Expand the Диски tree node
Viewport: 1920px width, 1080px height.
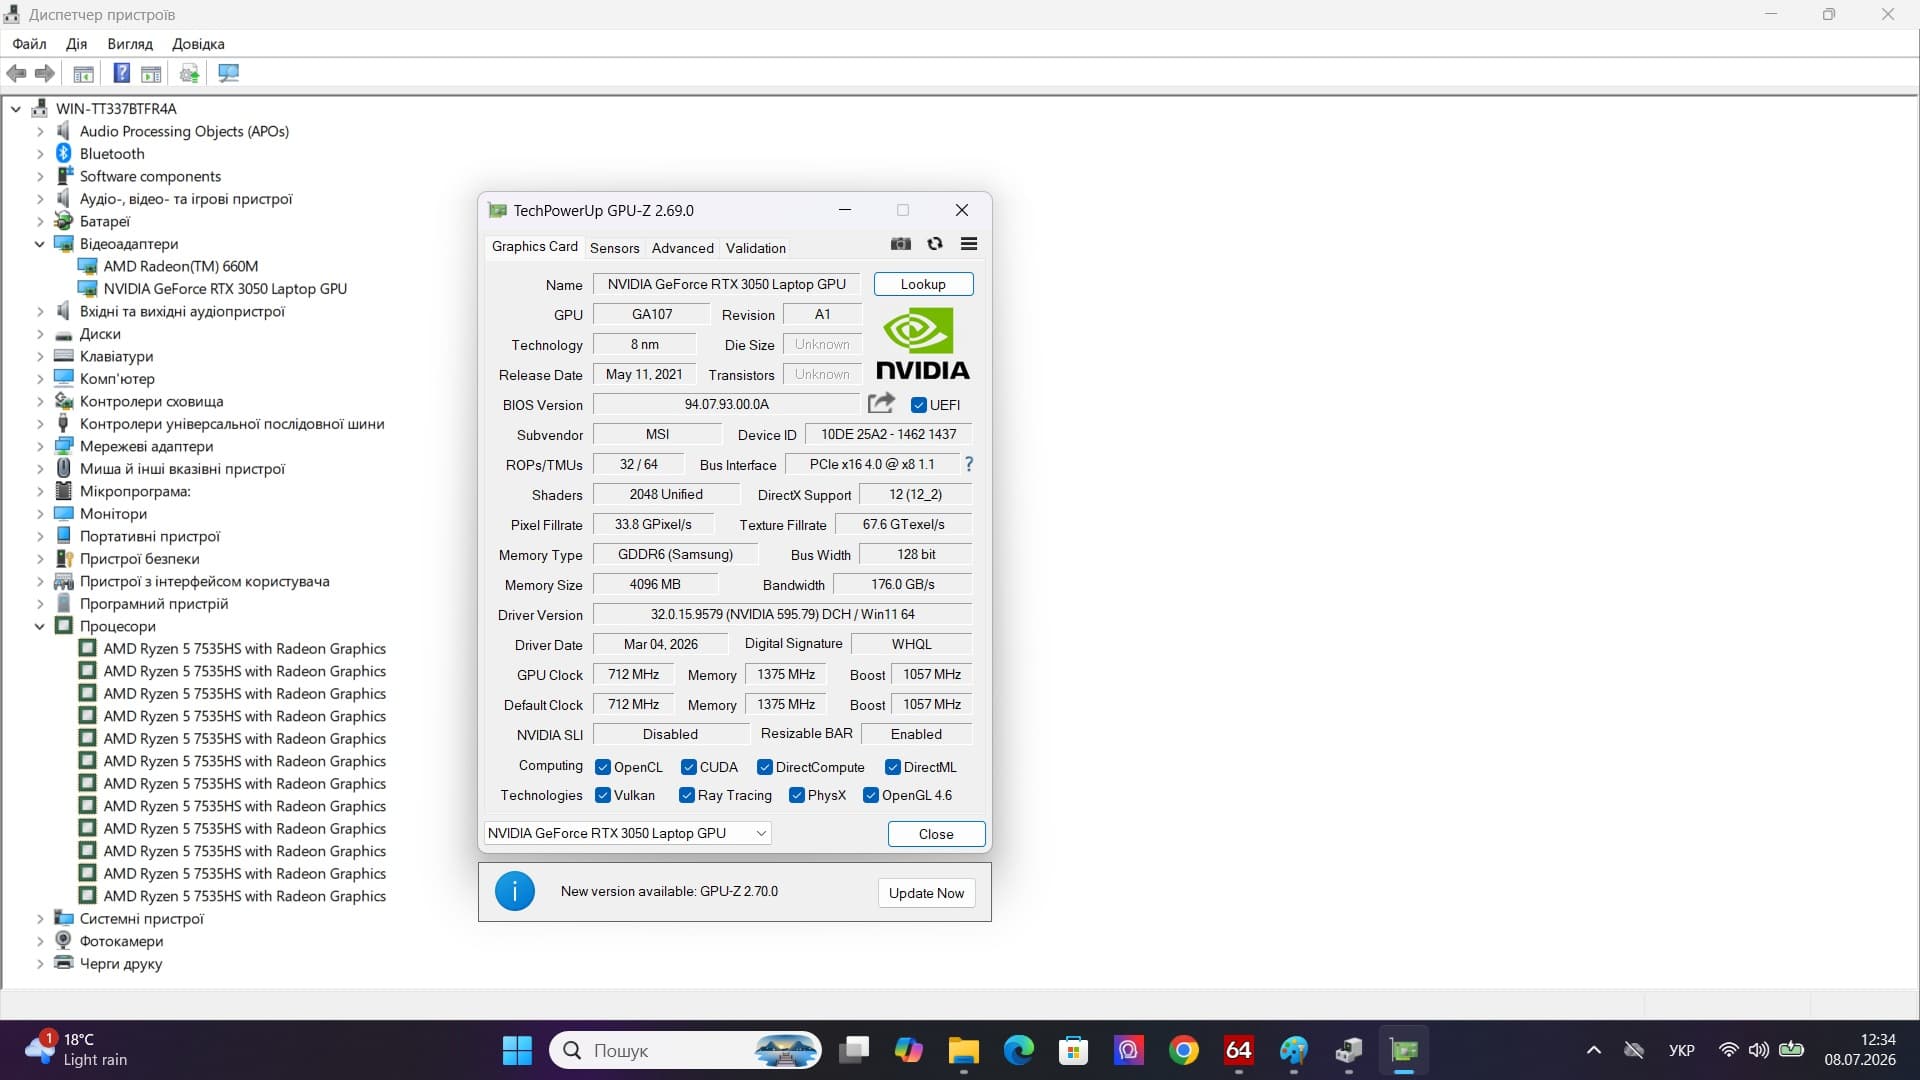coord(40,334)
